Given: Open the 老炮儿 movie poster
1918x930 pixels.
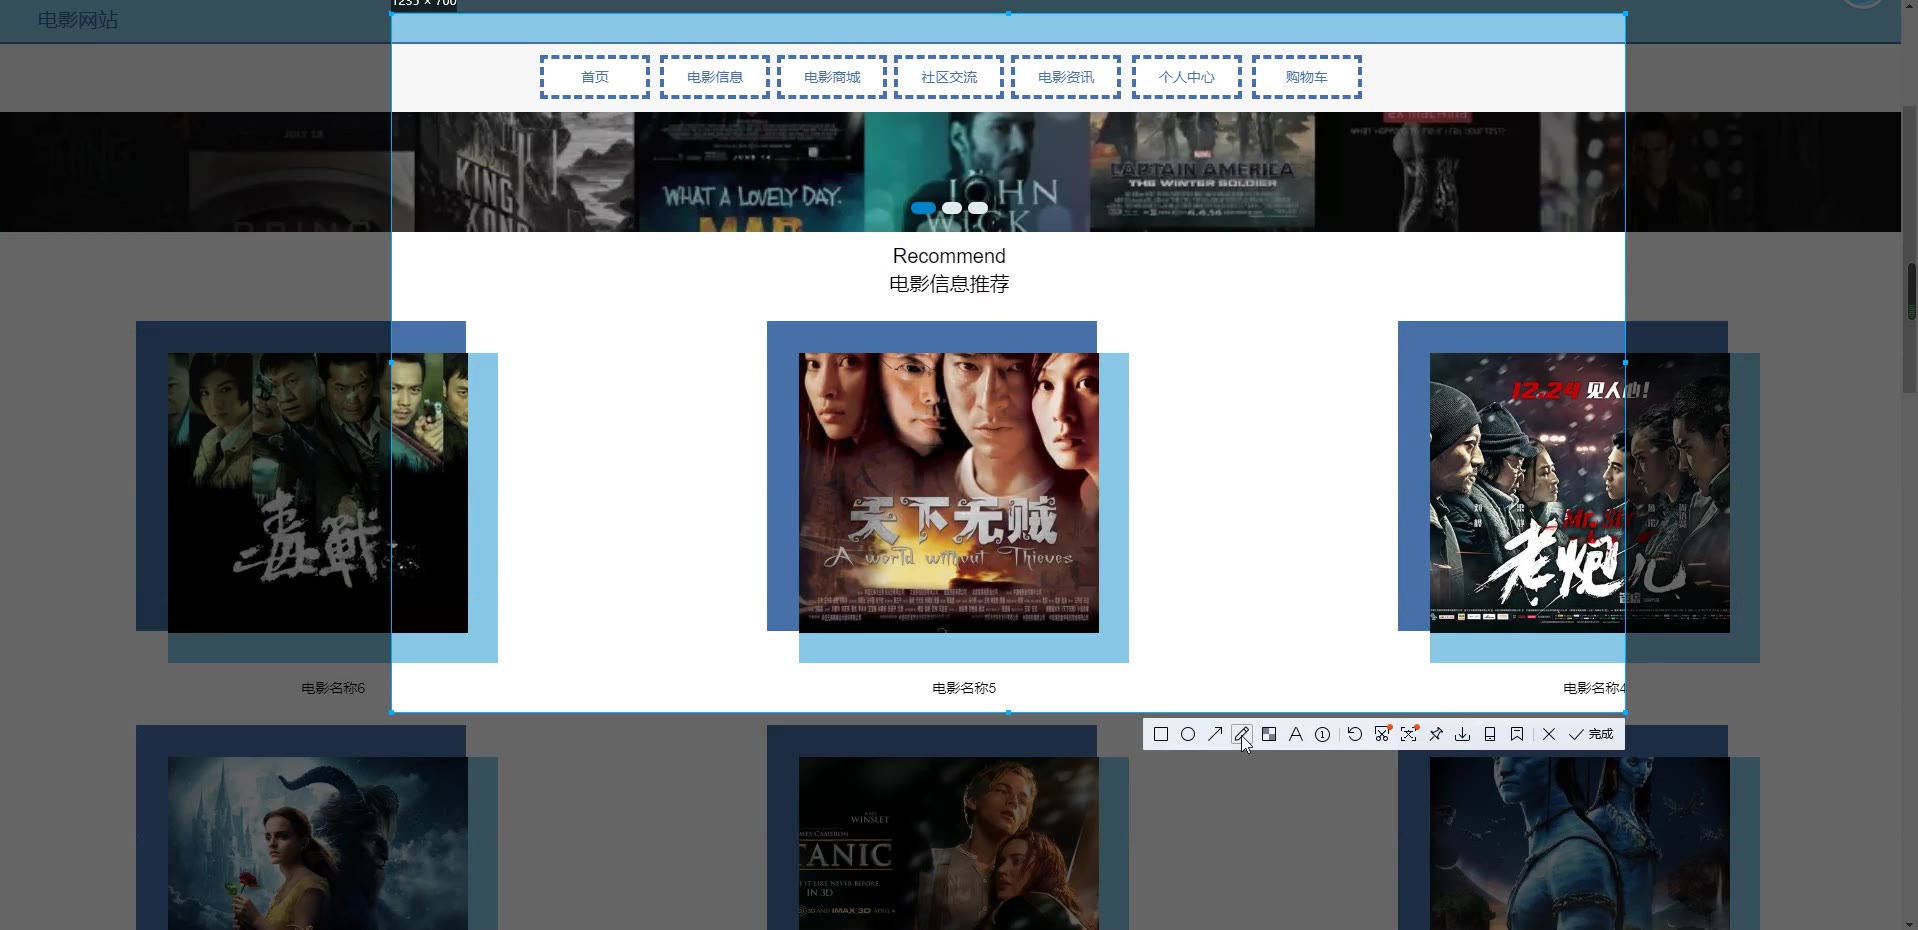Looking at the screenshot, I should click(x=1580, y=493).
